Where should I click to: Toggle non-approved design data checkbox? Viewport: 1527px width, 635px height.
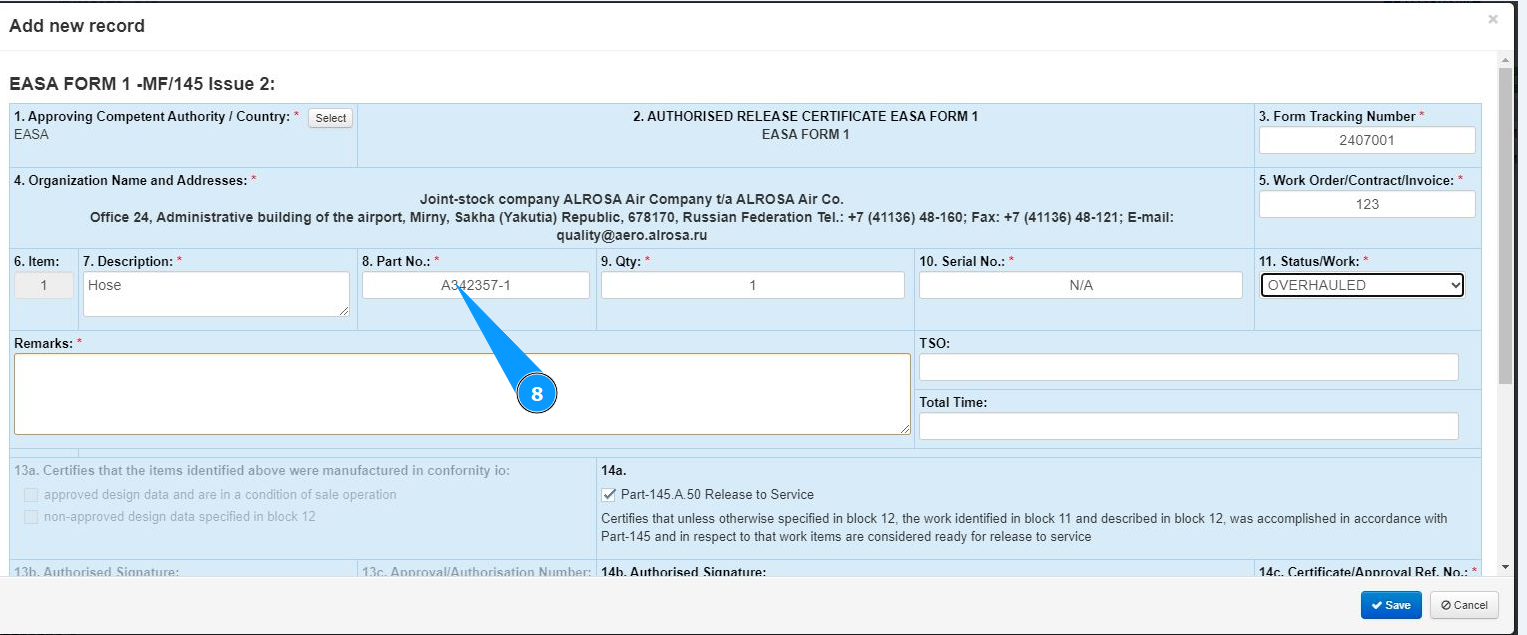(31, 517)
